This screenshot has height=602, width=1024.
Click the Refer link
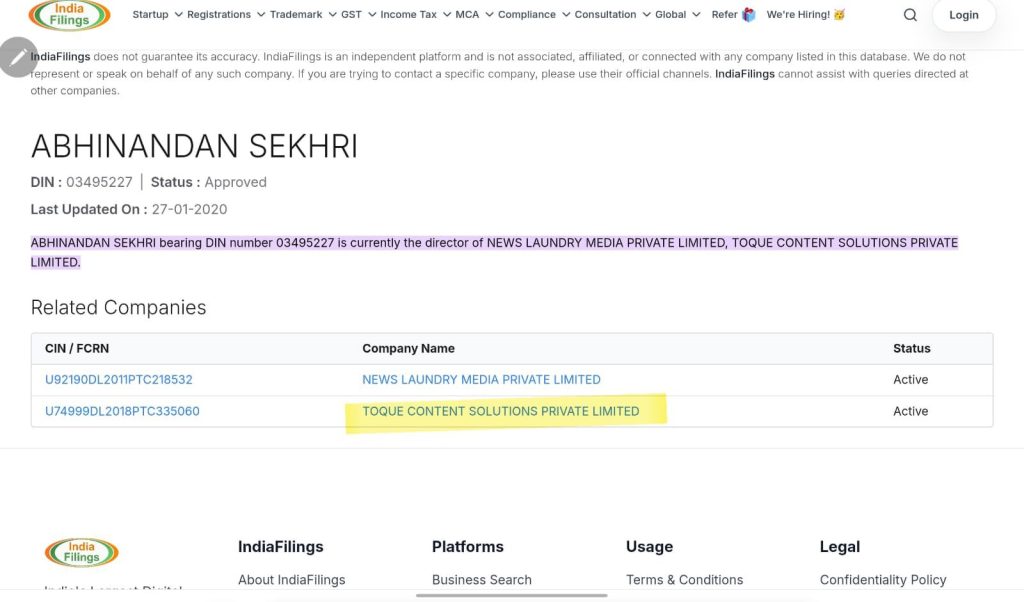pos(724,14)
